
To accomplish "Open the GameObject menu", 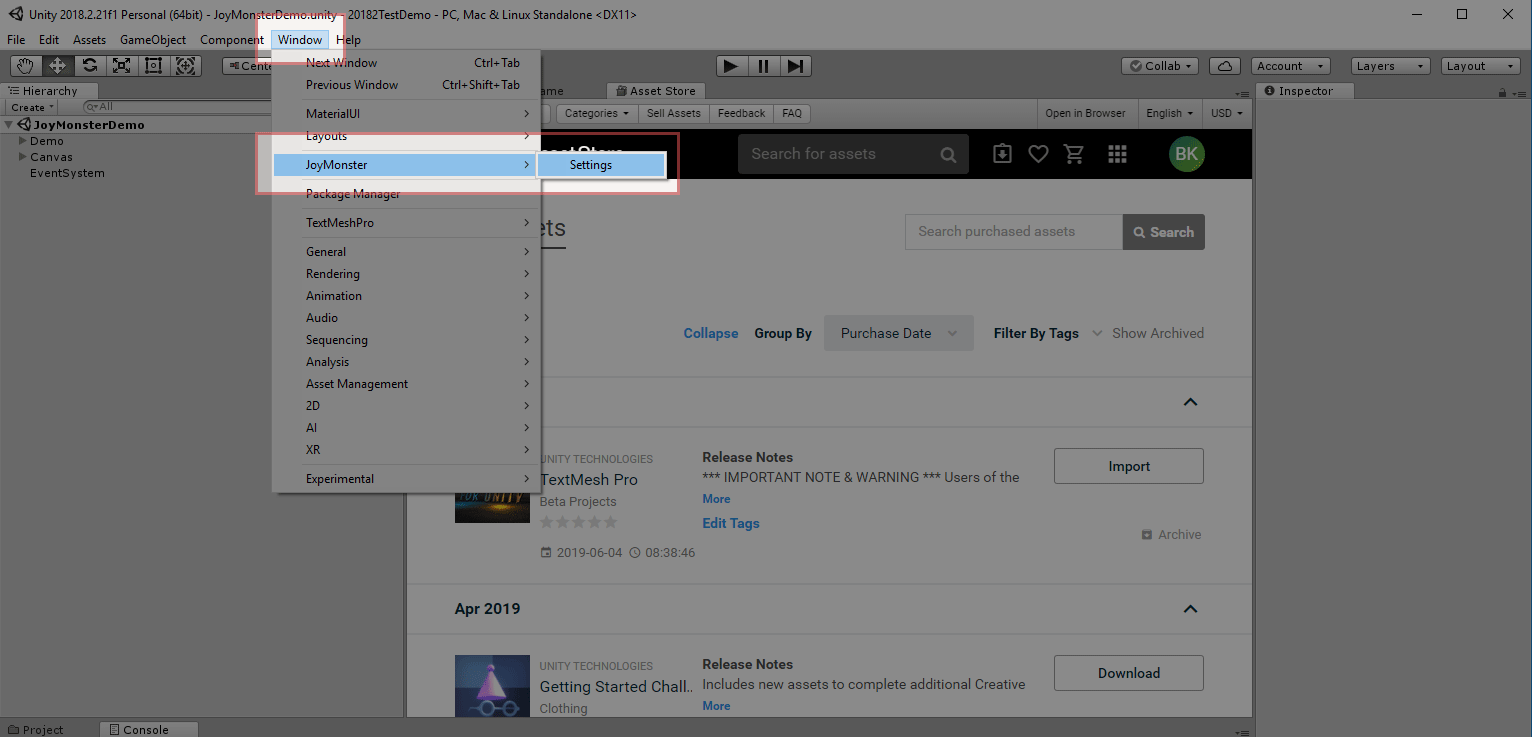I will click(x=153, y=40).
